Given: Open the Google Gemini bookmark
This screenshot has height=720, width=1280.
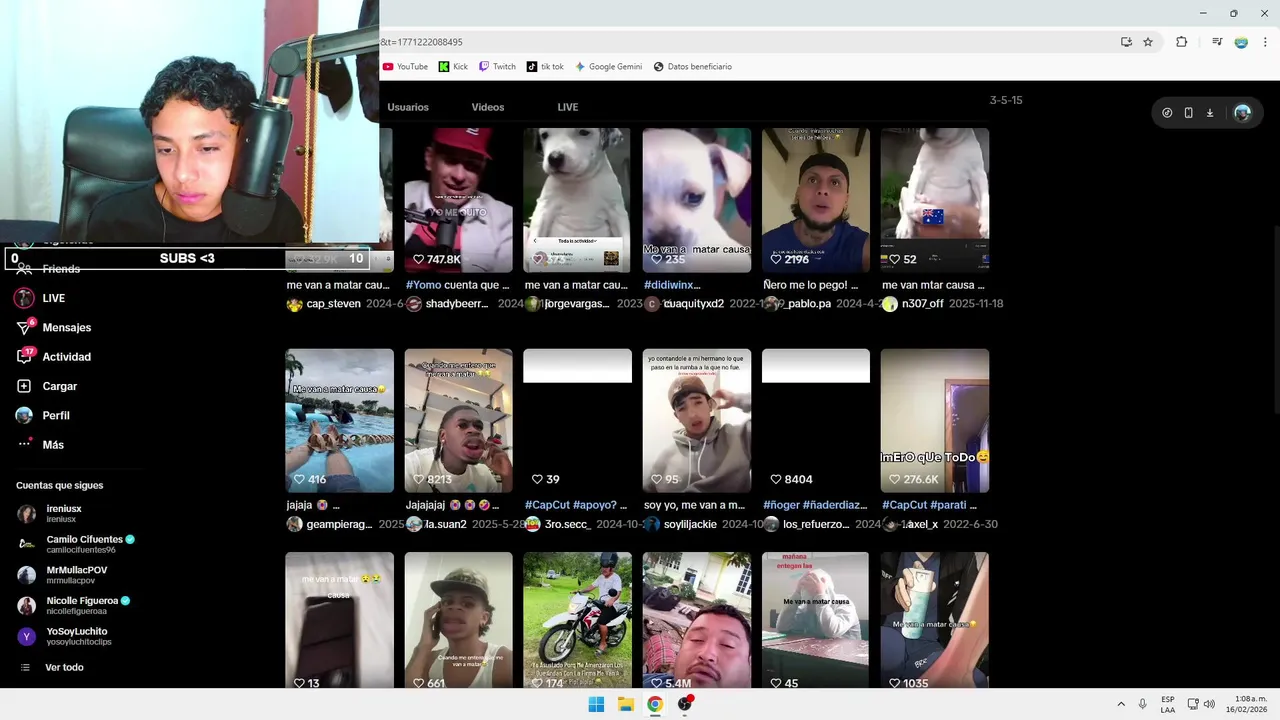Looking at the screenshot, I should (608, 67).
